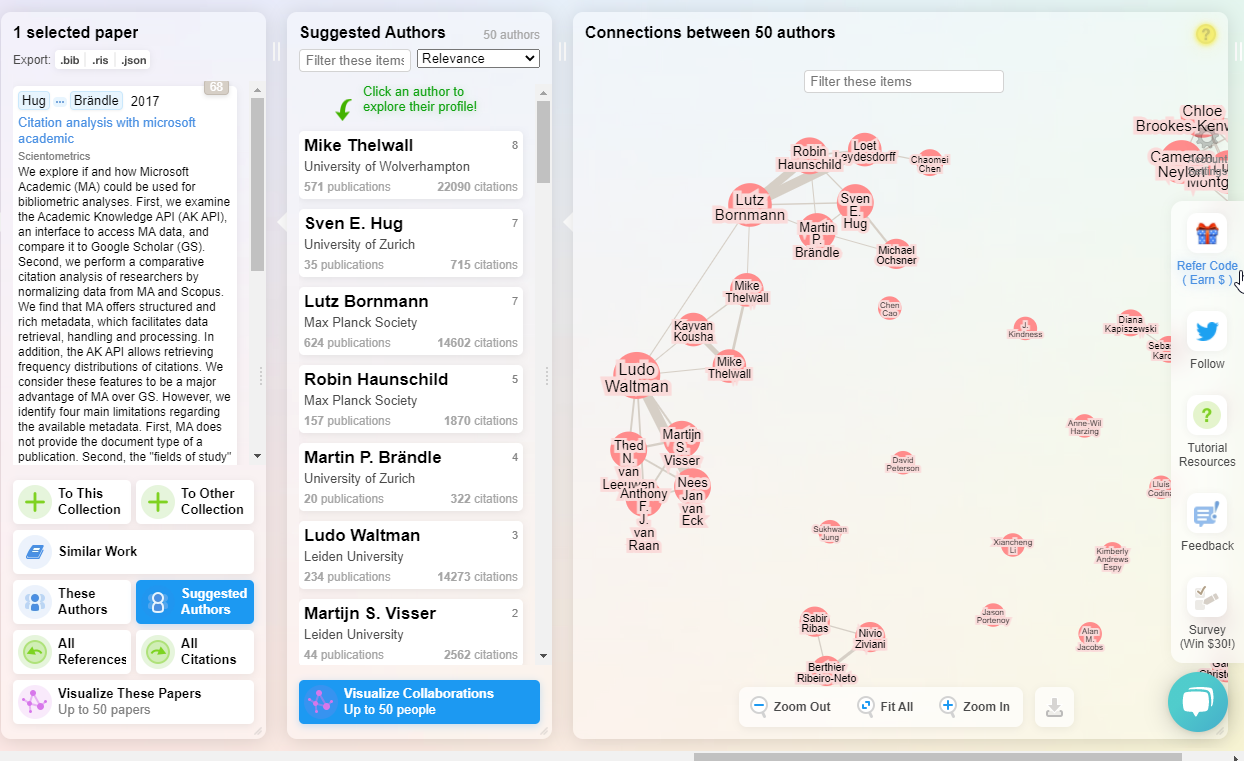Viewport: 1244px width, 761px height.
Task: Click the paper abstract scrollbar down arrow
Action: pyautogui.click(x=258, y=455)
